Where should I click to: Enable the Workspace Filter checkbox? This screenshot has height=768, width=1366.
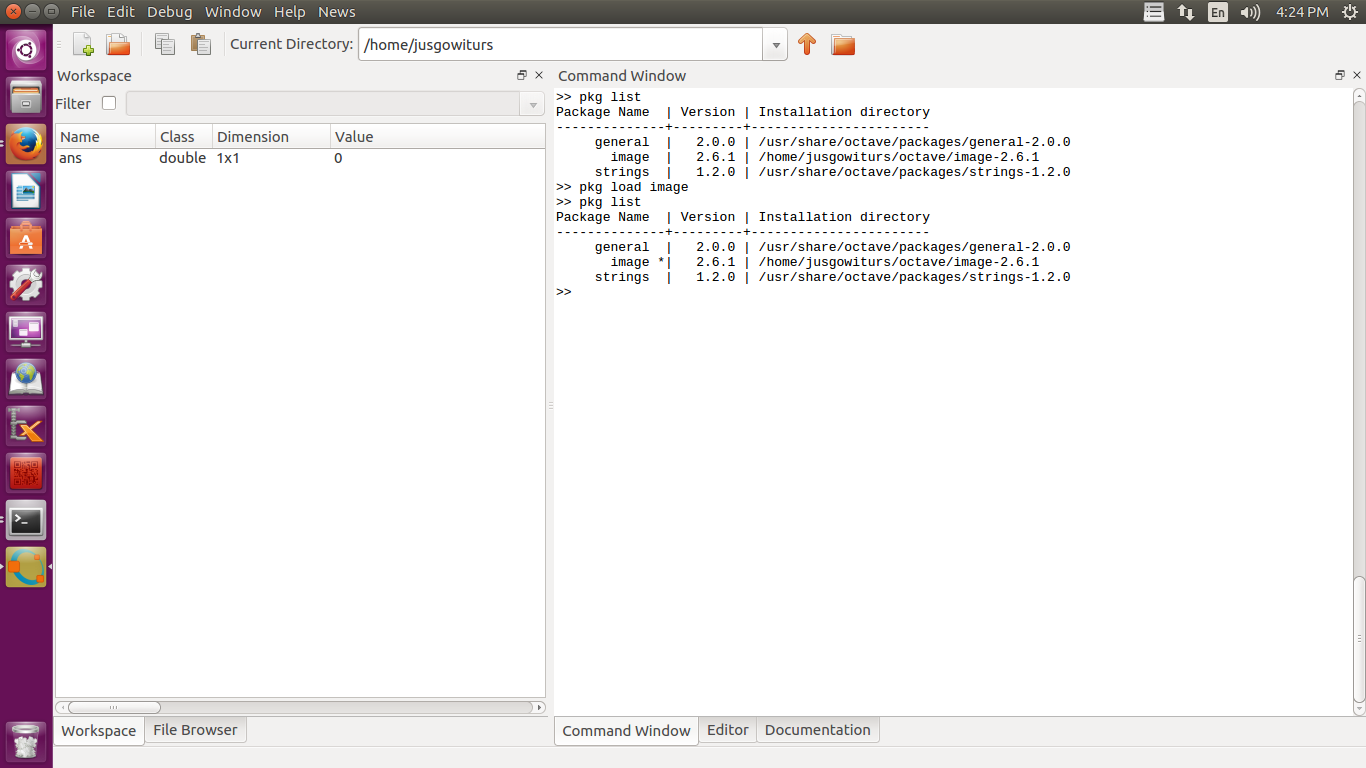109,103
